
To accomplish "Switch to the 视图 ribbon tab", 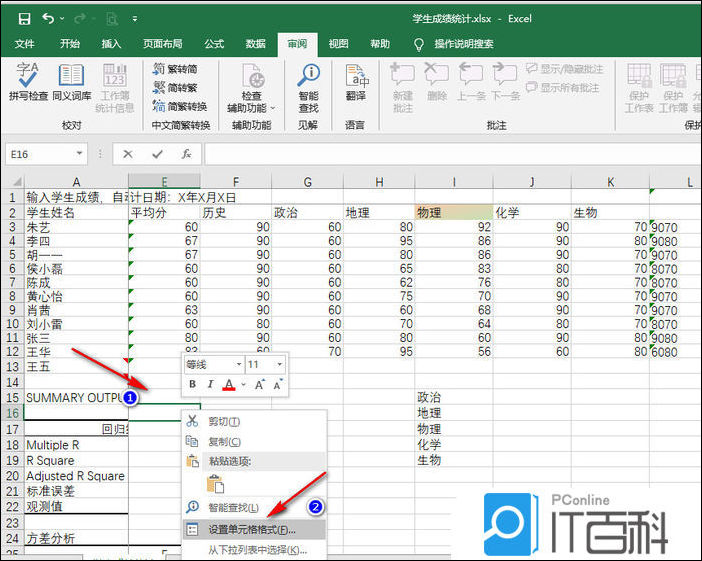I will 338,44.
